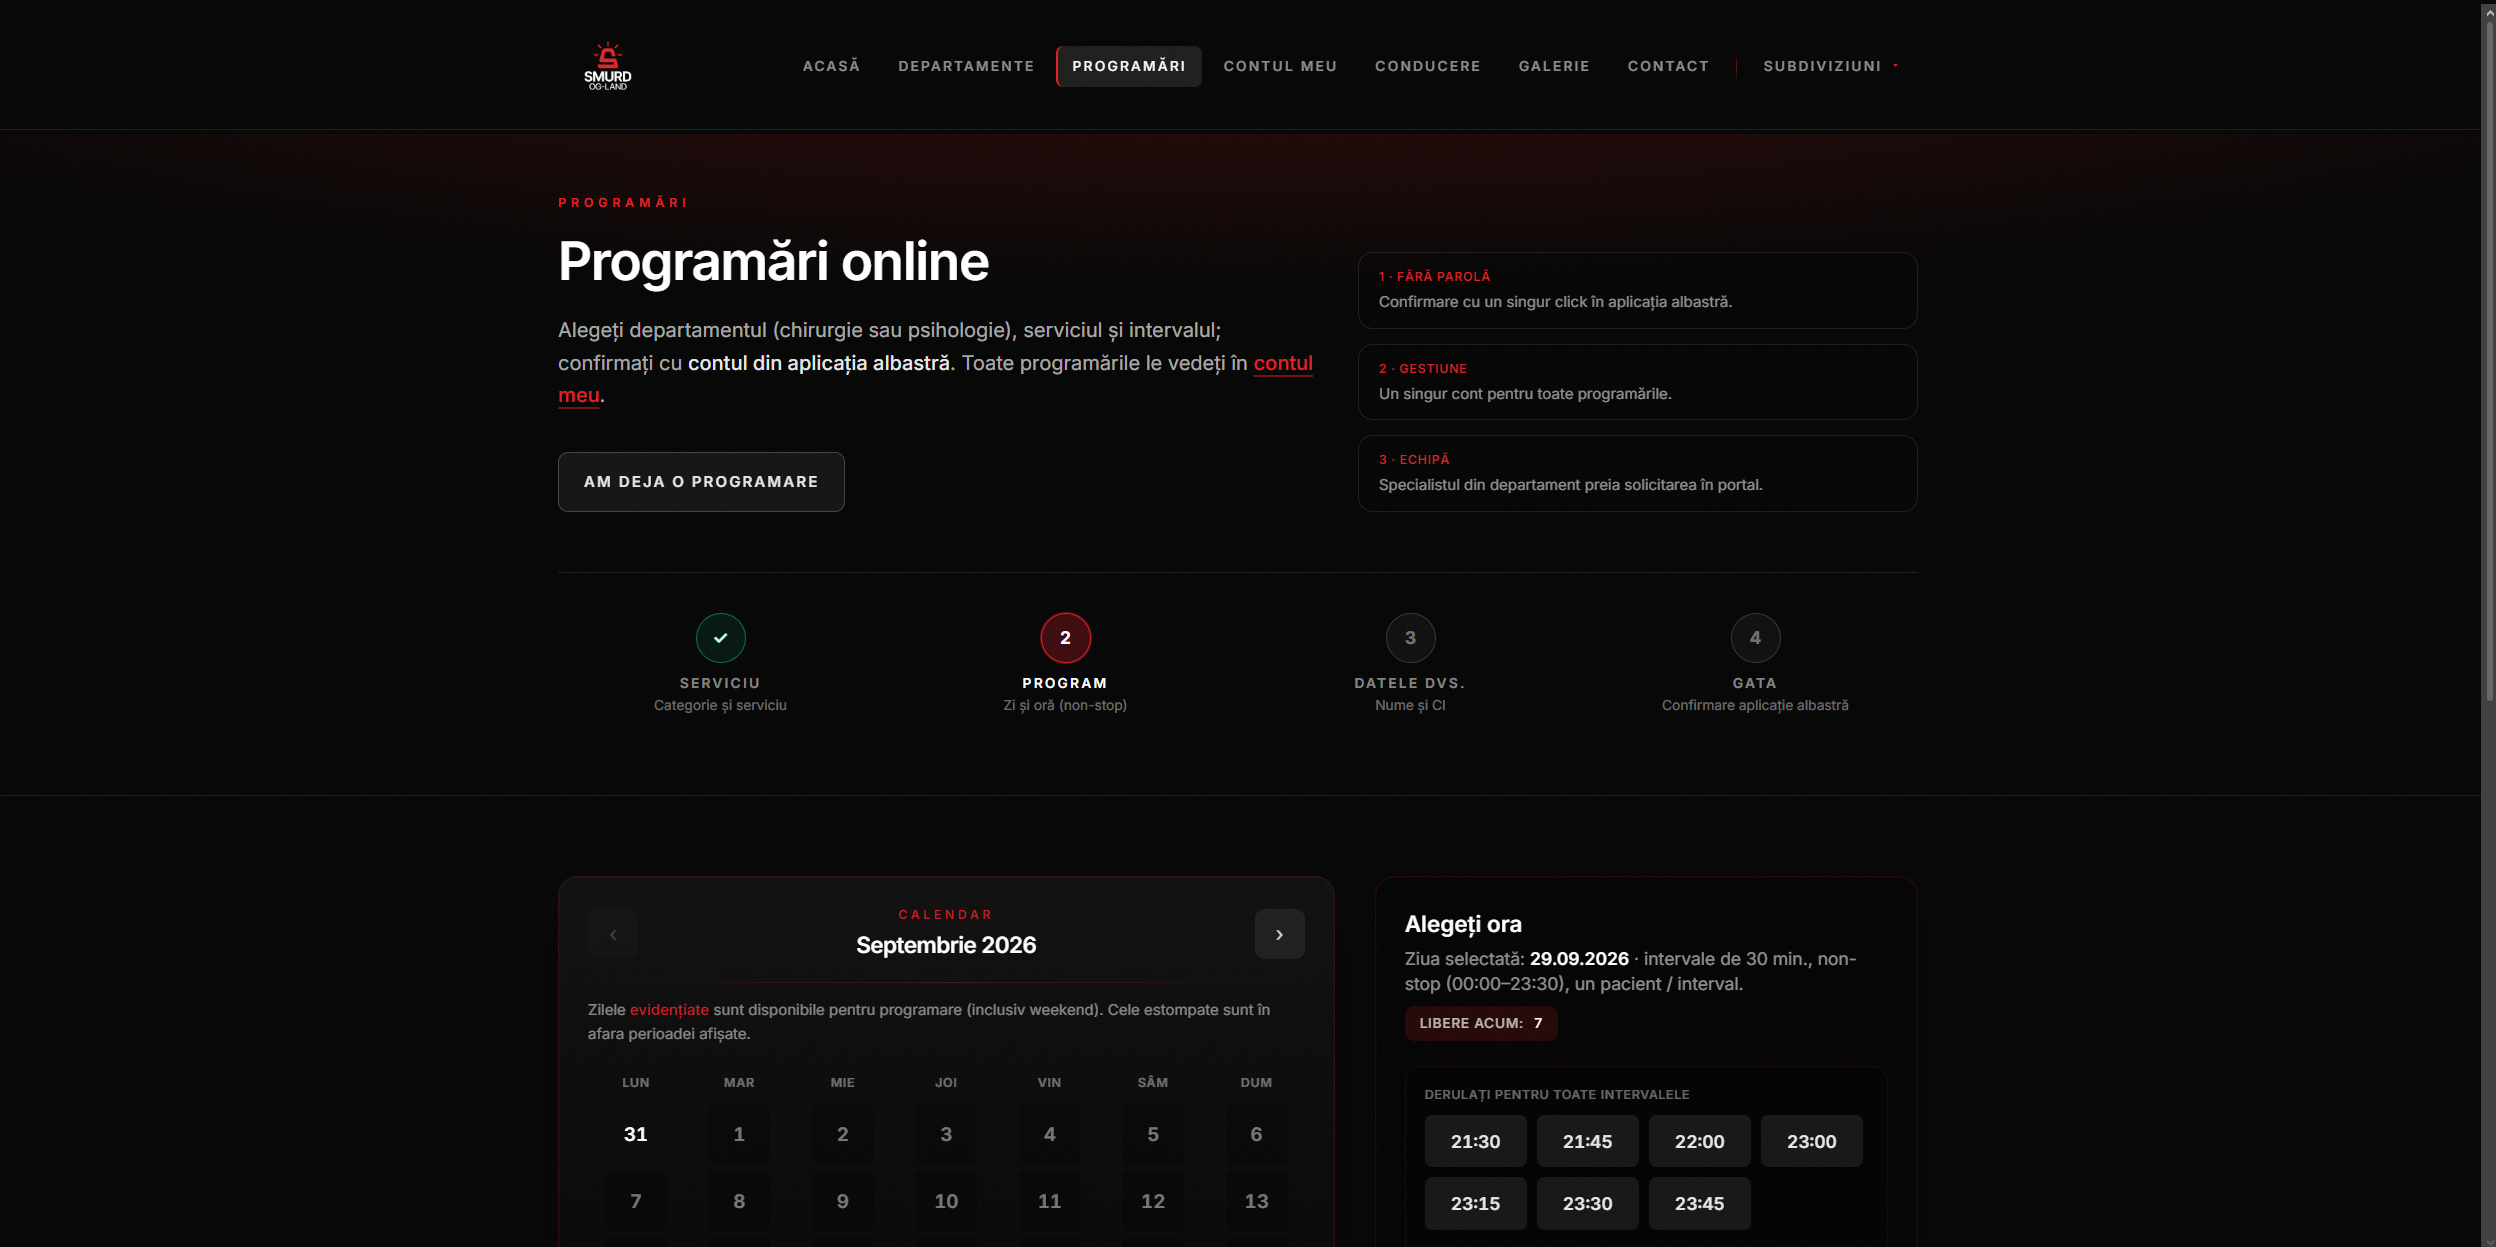Image resolution: width=2496 pixels, height=1247 pixels.
Task: Pick the 22:00 interval
Action: tap(1699, 1141)
